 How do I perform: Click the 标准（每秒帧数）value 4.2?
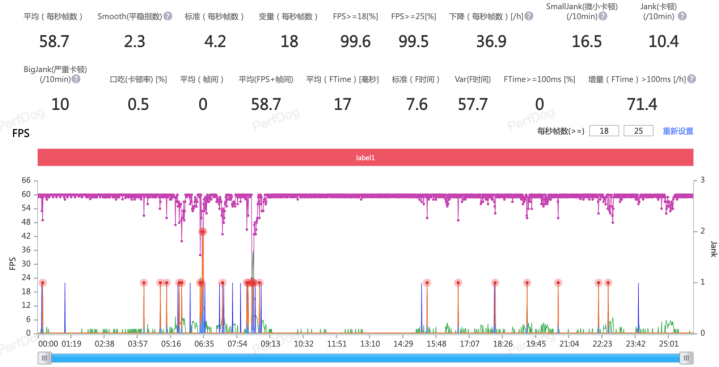215,42
